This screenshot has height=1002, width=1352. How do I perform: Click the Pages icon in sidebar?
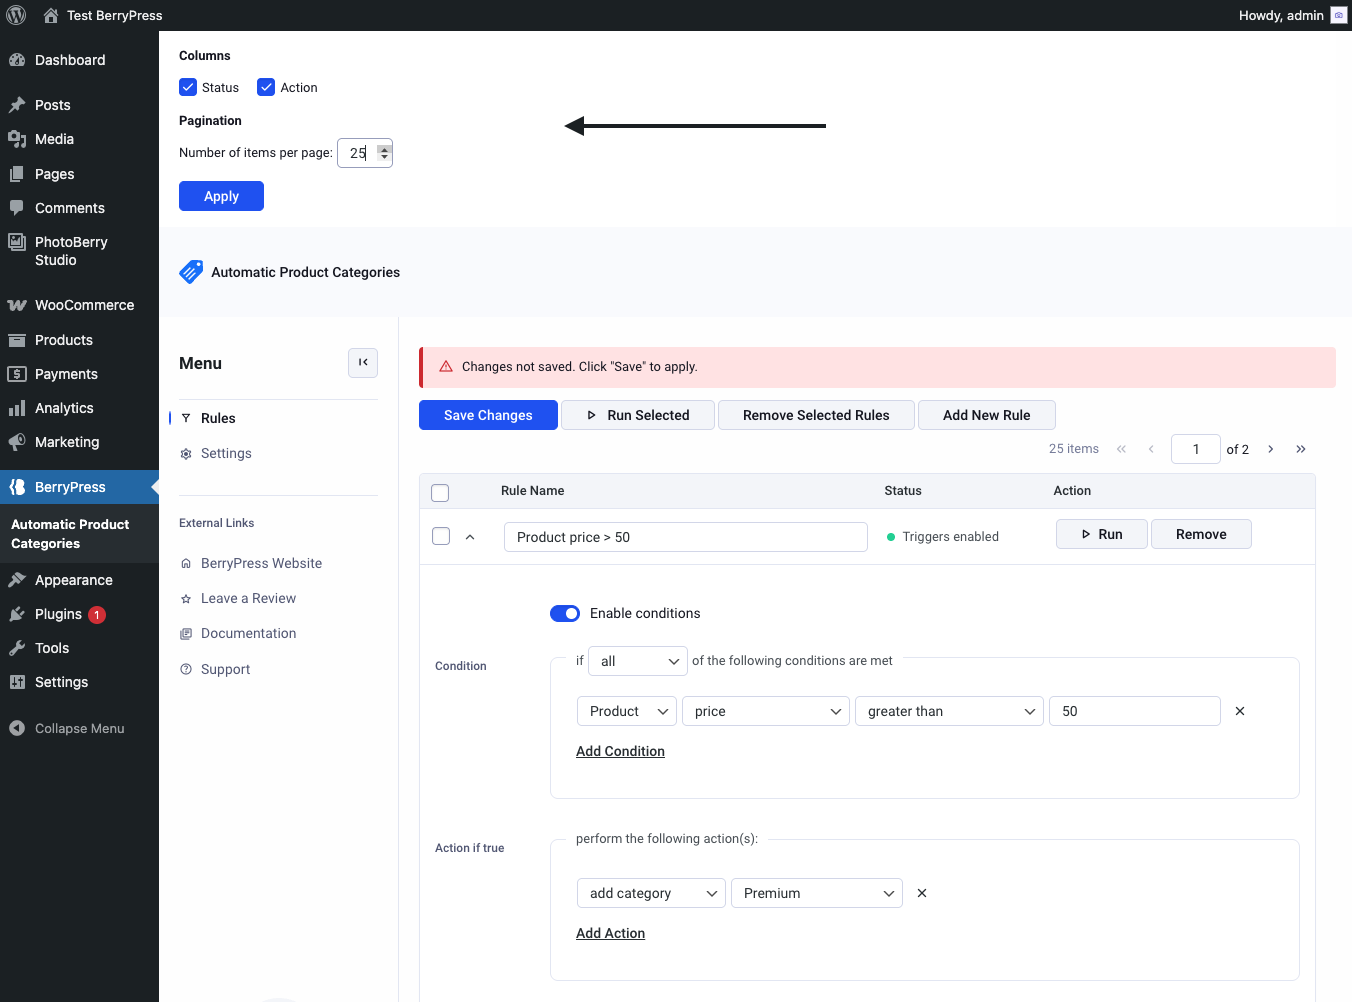(x=17, y=174)
